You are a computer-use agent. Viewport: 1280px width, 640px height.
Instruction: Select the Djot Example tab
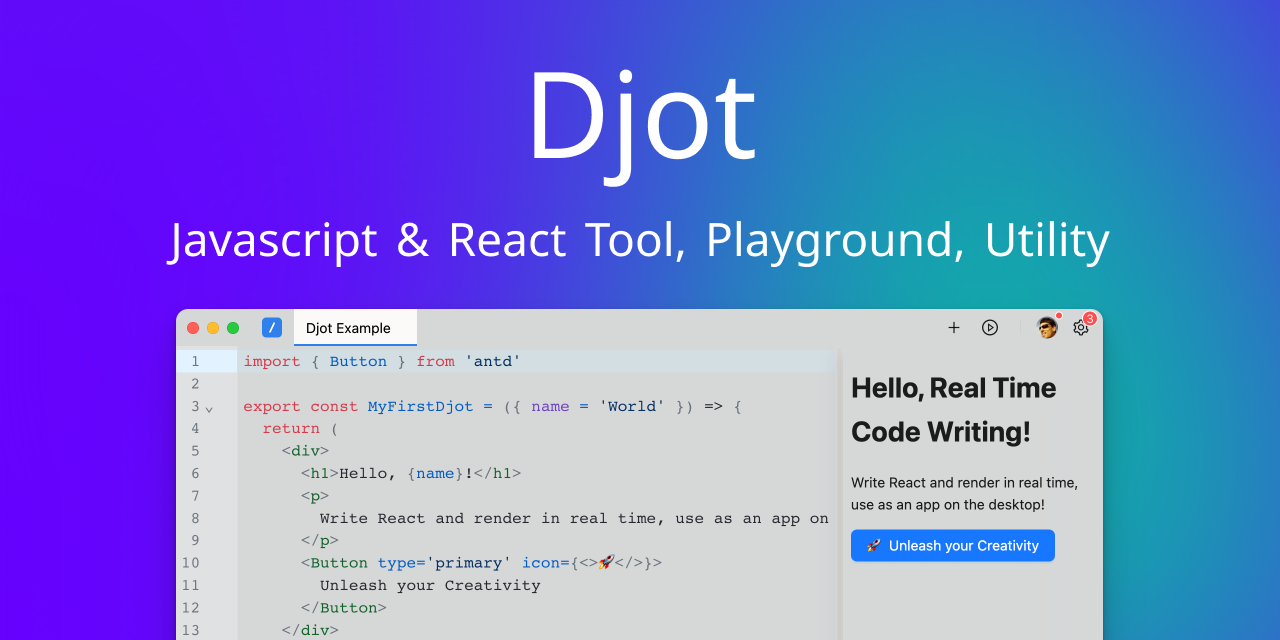355,328
